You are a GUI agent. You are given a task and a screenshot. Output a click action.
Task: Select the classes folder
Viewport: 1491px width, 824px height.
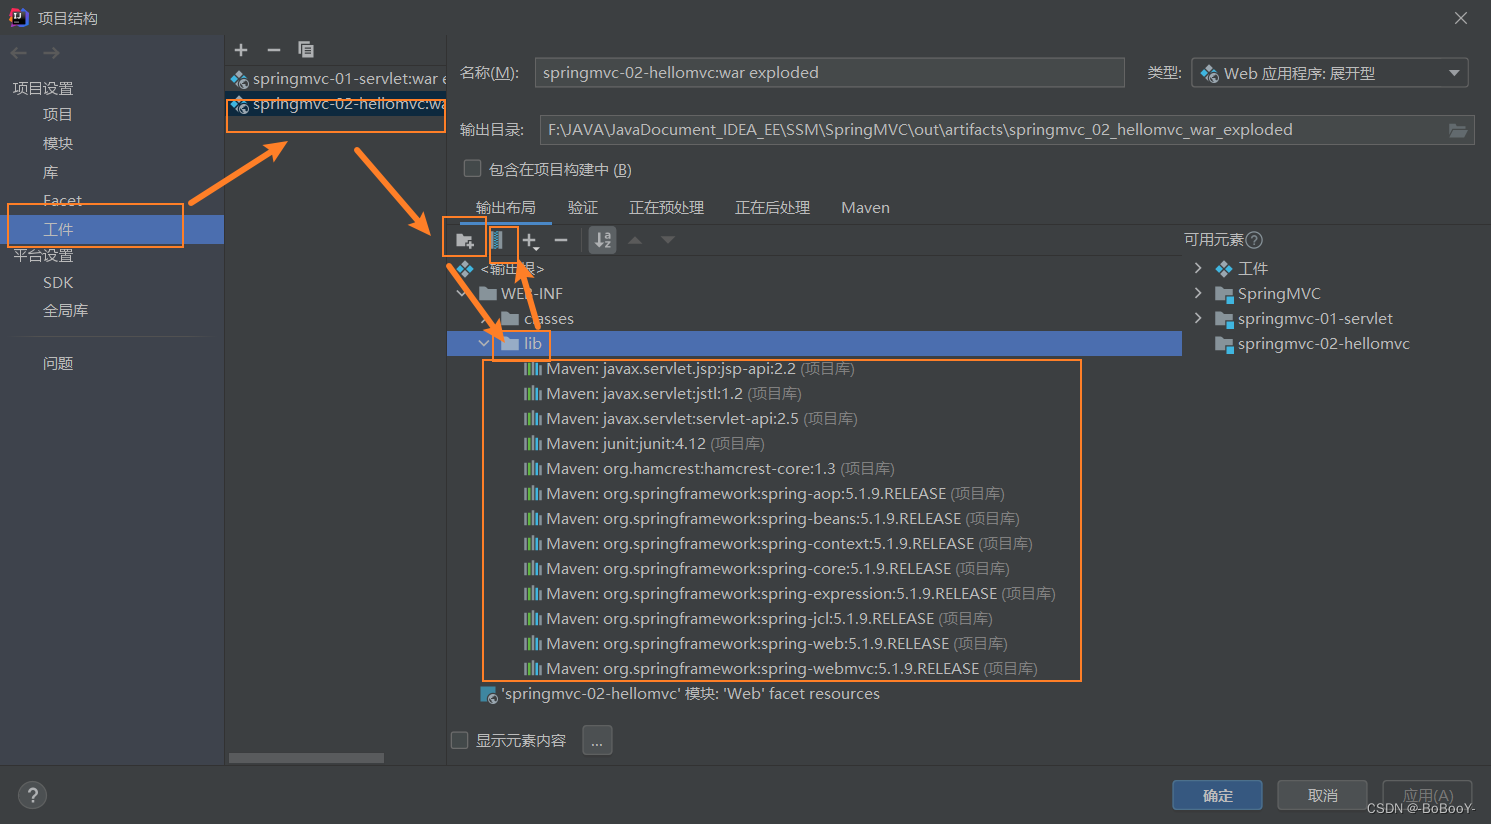tap(539, 319)
